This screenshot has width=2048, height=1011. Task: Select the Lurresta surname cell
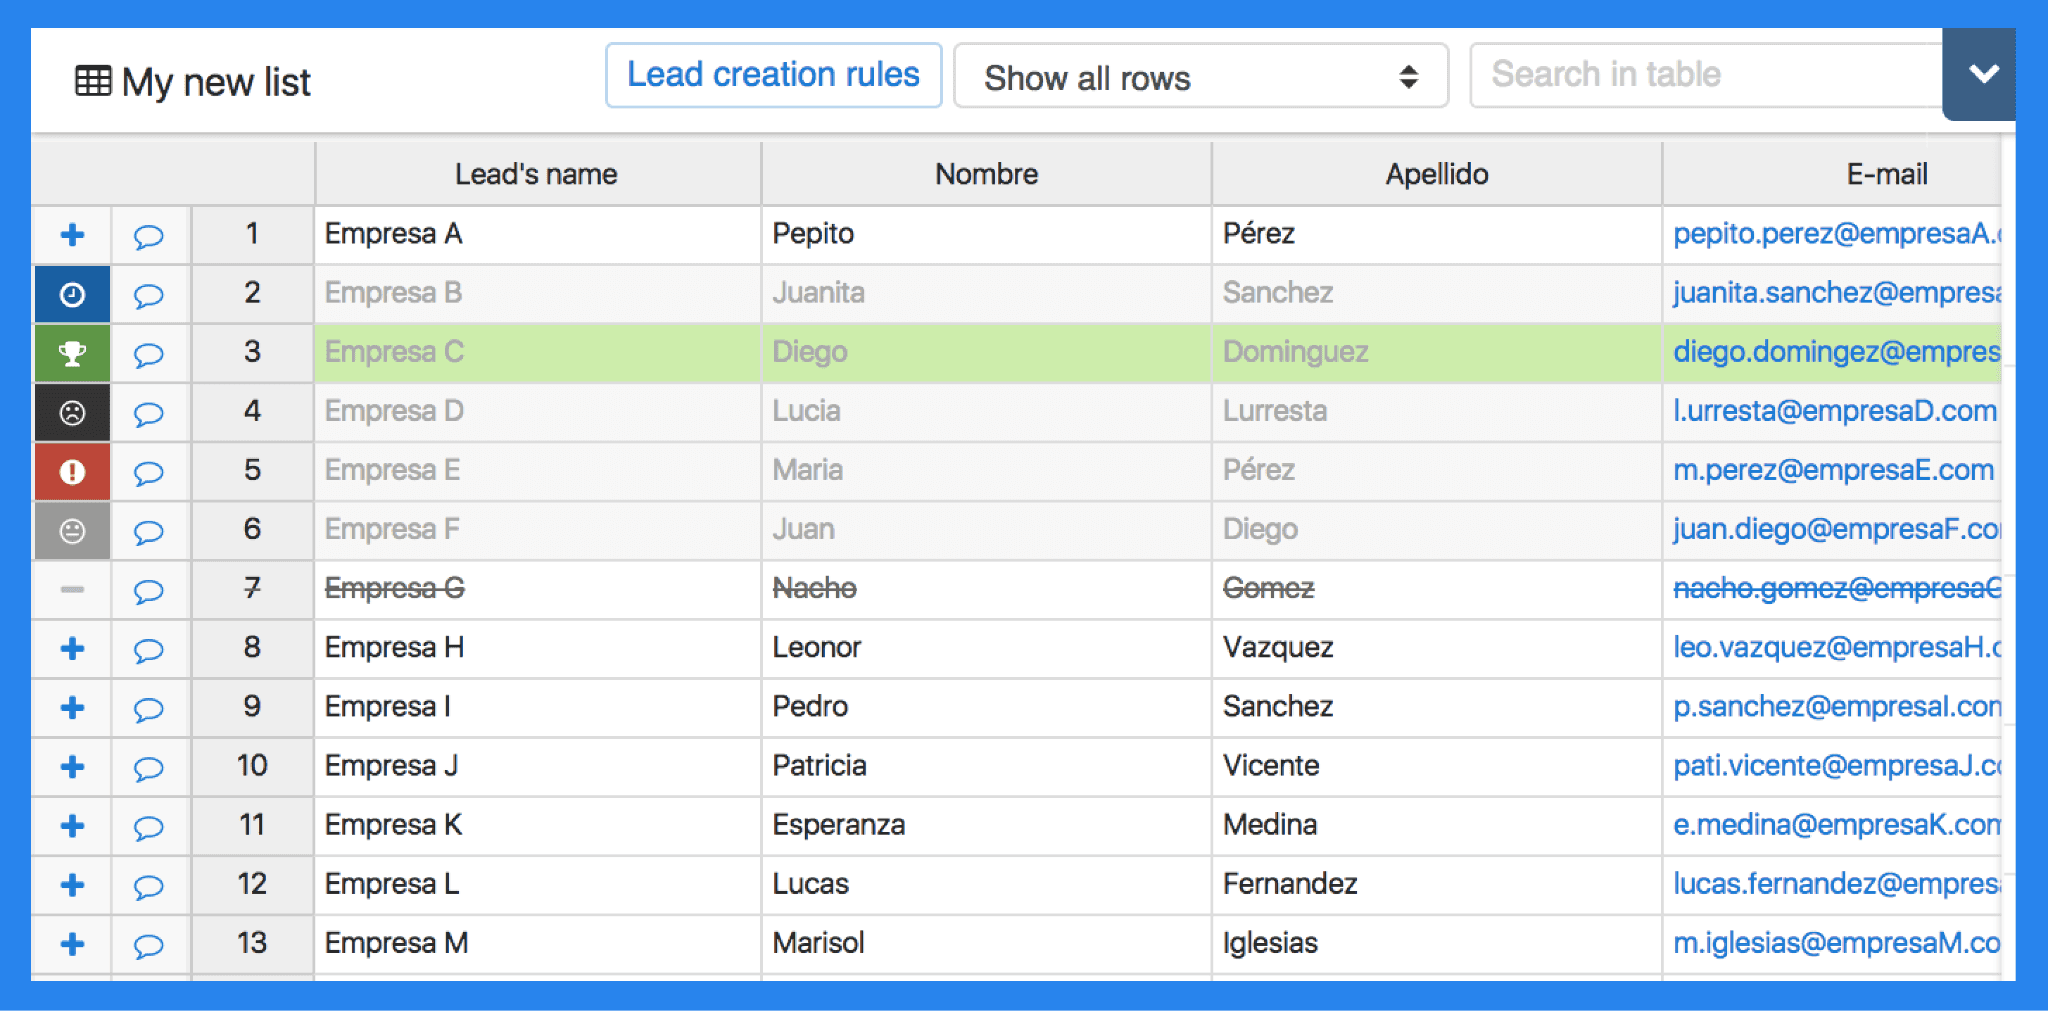[1437, 412]
